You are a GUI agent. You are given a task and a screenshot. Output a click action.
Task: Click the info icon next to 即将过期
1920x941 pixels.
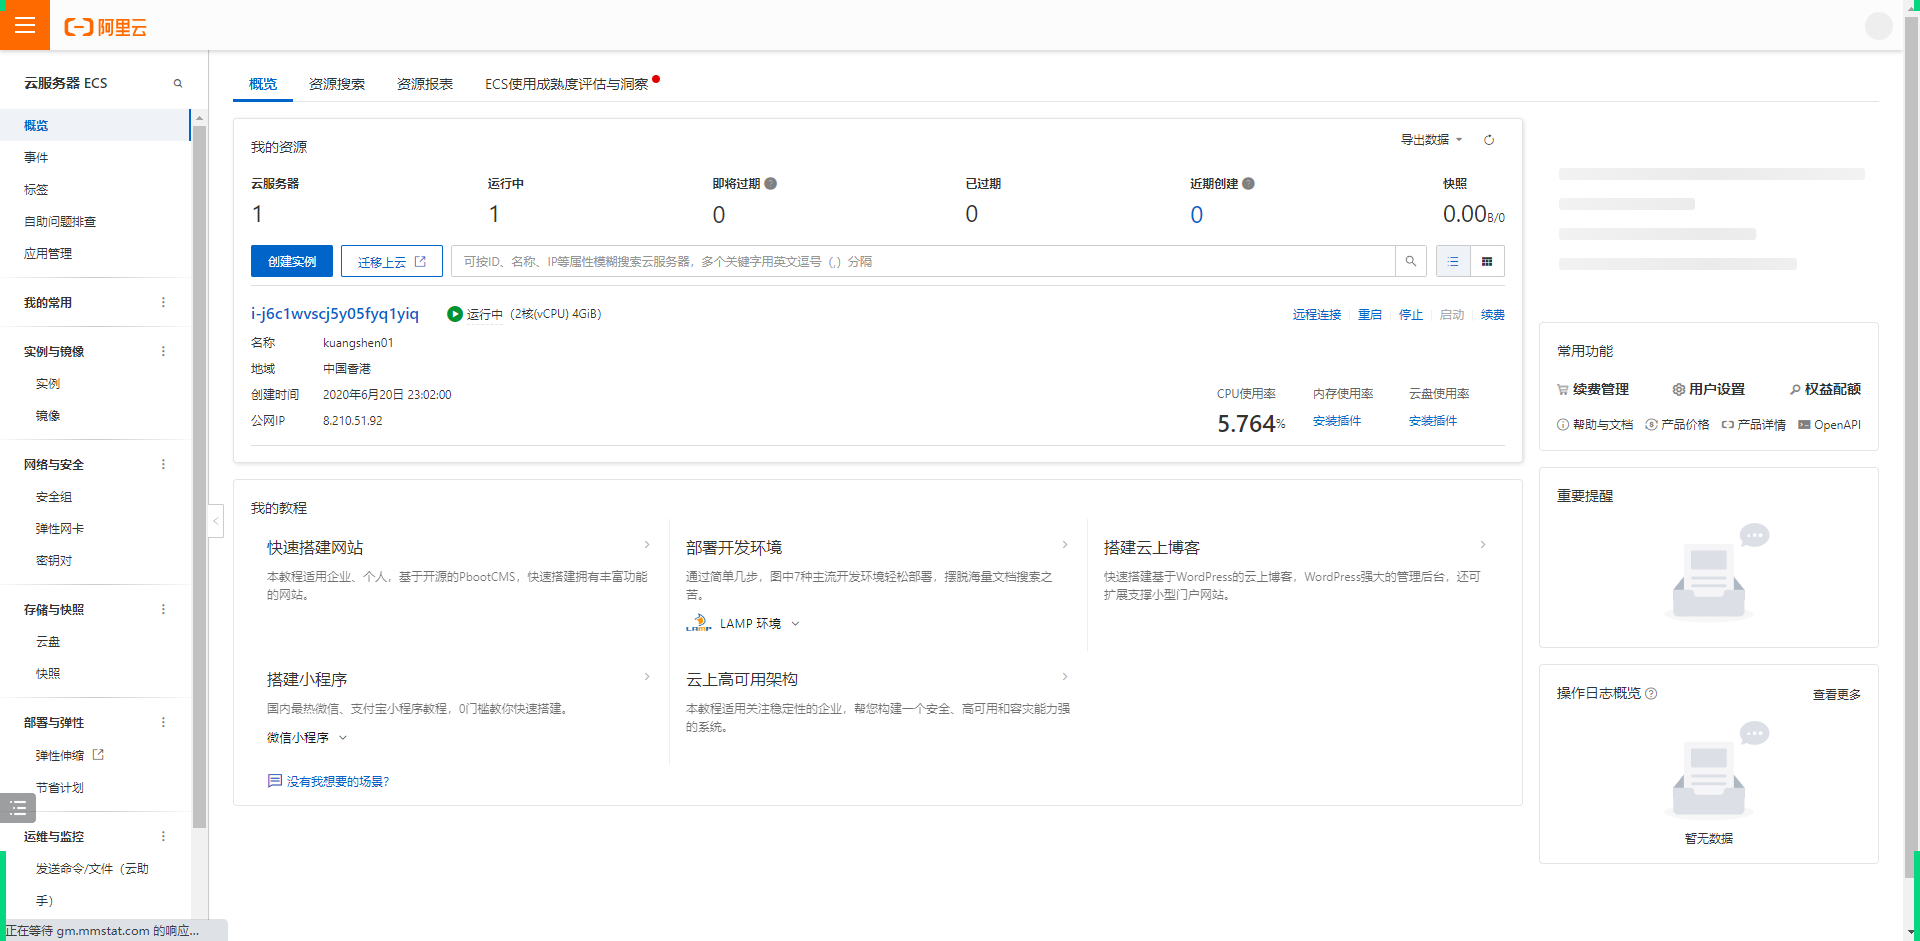coord(770,183)
